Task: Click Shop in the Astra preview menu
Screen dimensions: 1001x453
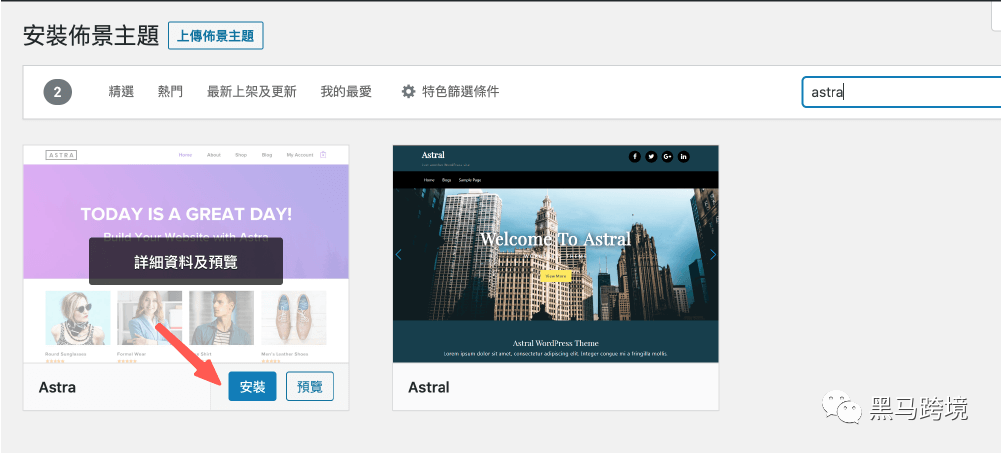Action: pyautogui.click(x=241, y=155)
